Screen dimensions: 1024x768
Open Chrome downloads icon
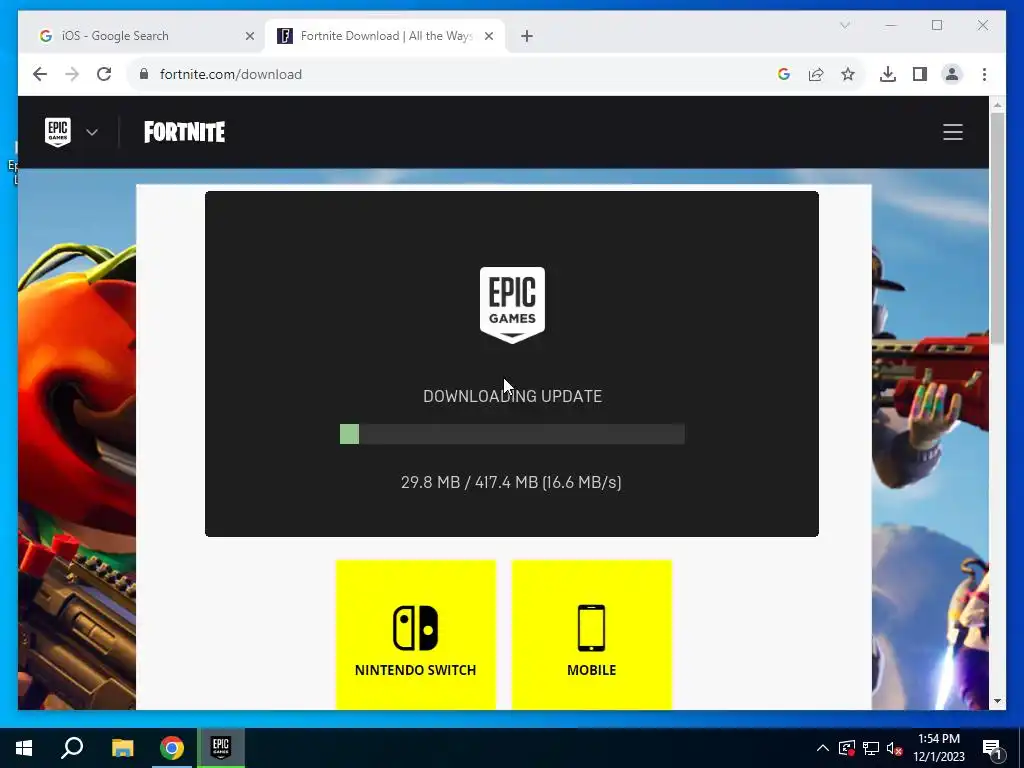(x=888, y=74)
